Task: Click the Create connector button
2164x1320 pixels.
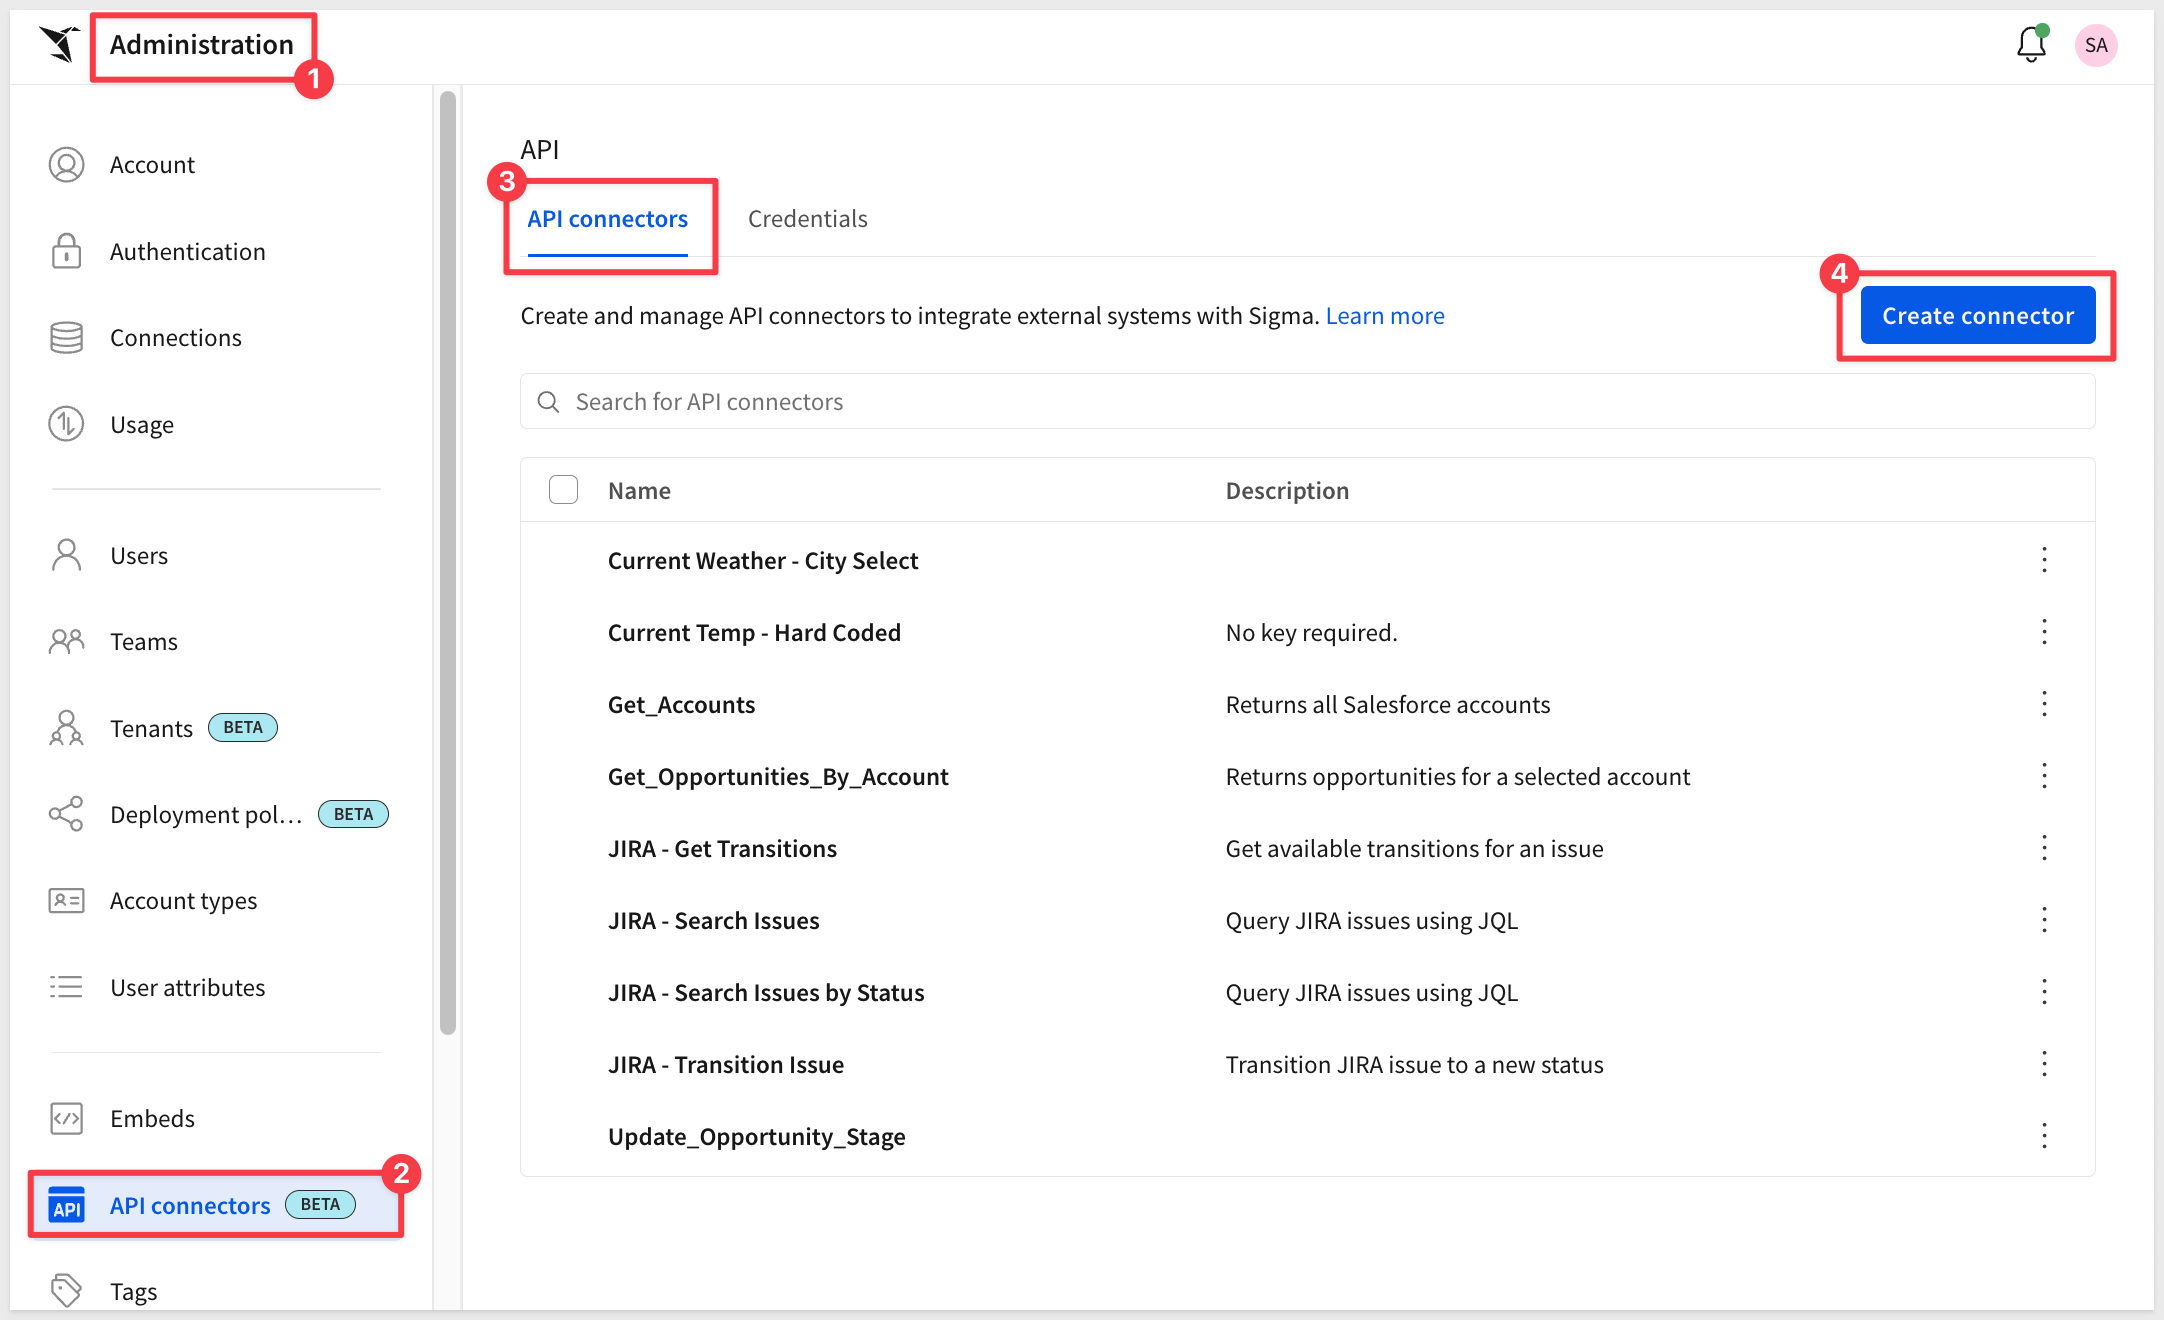Action: [x=1977, y=316]
